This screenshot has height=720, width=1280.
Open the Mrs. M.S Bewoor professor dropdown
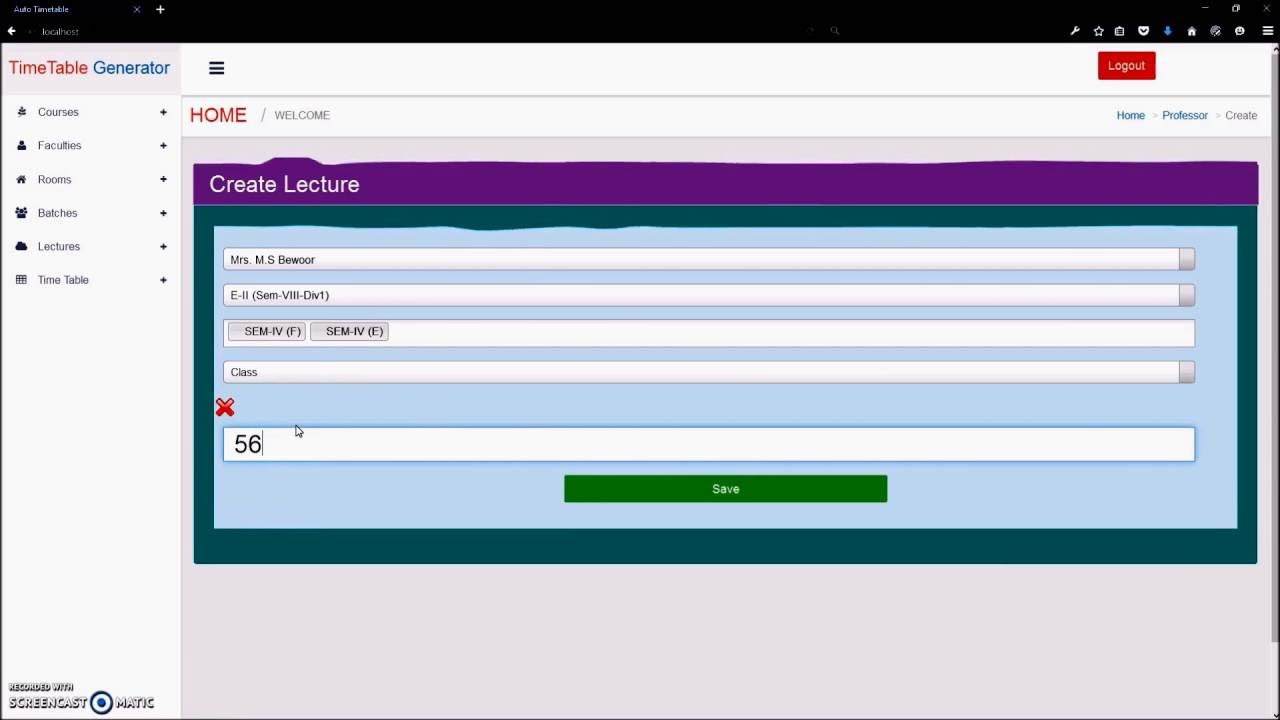click(709, 260)
